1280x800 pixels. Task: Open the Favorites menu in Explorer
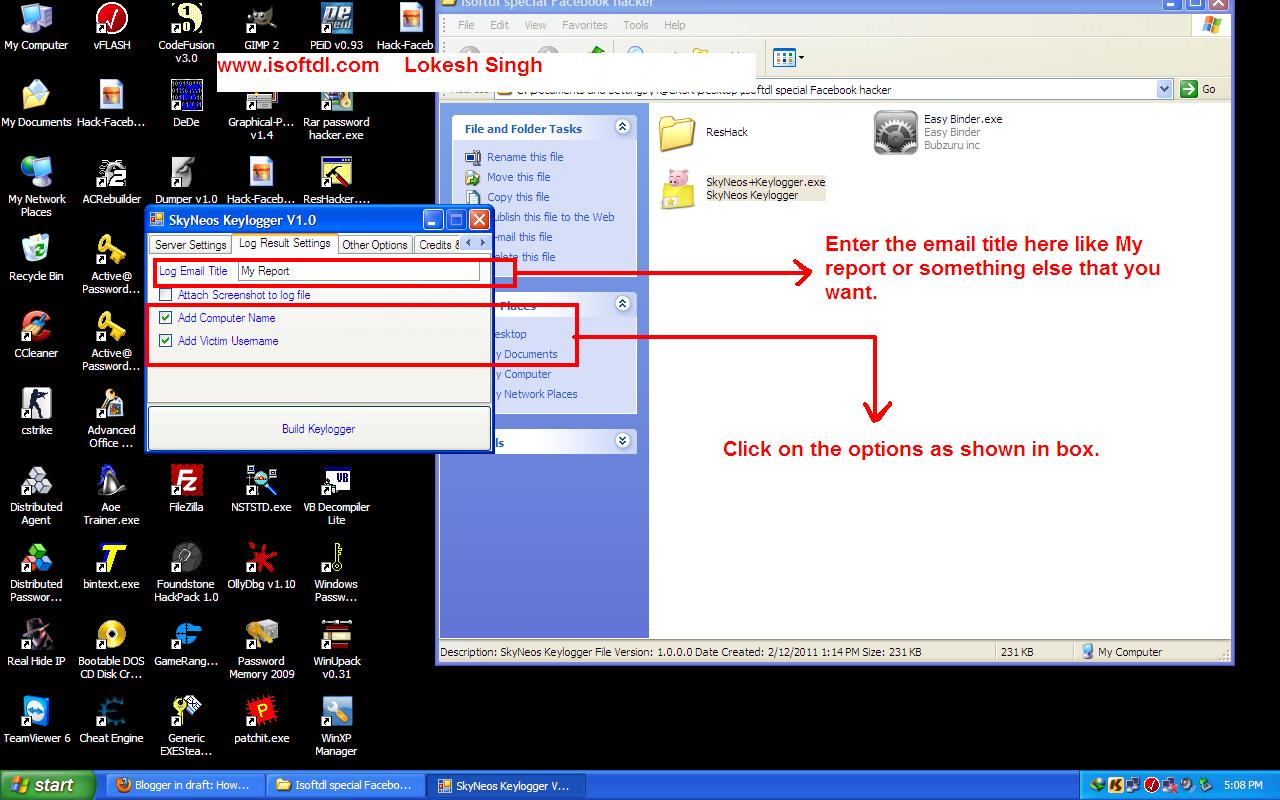[584, 25]
